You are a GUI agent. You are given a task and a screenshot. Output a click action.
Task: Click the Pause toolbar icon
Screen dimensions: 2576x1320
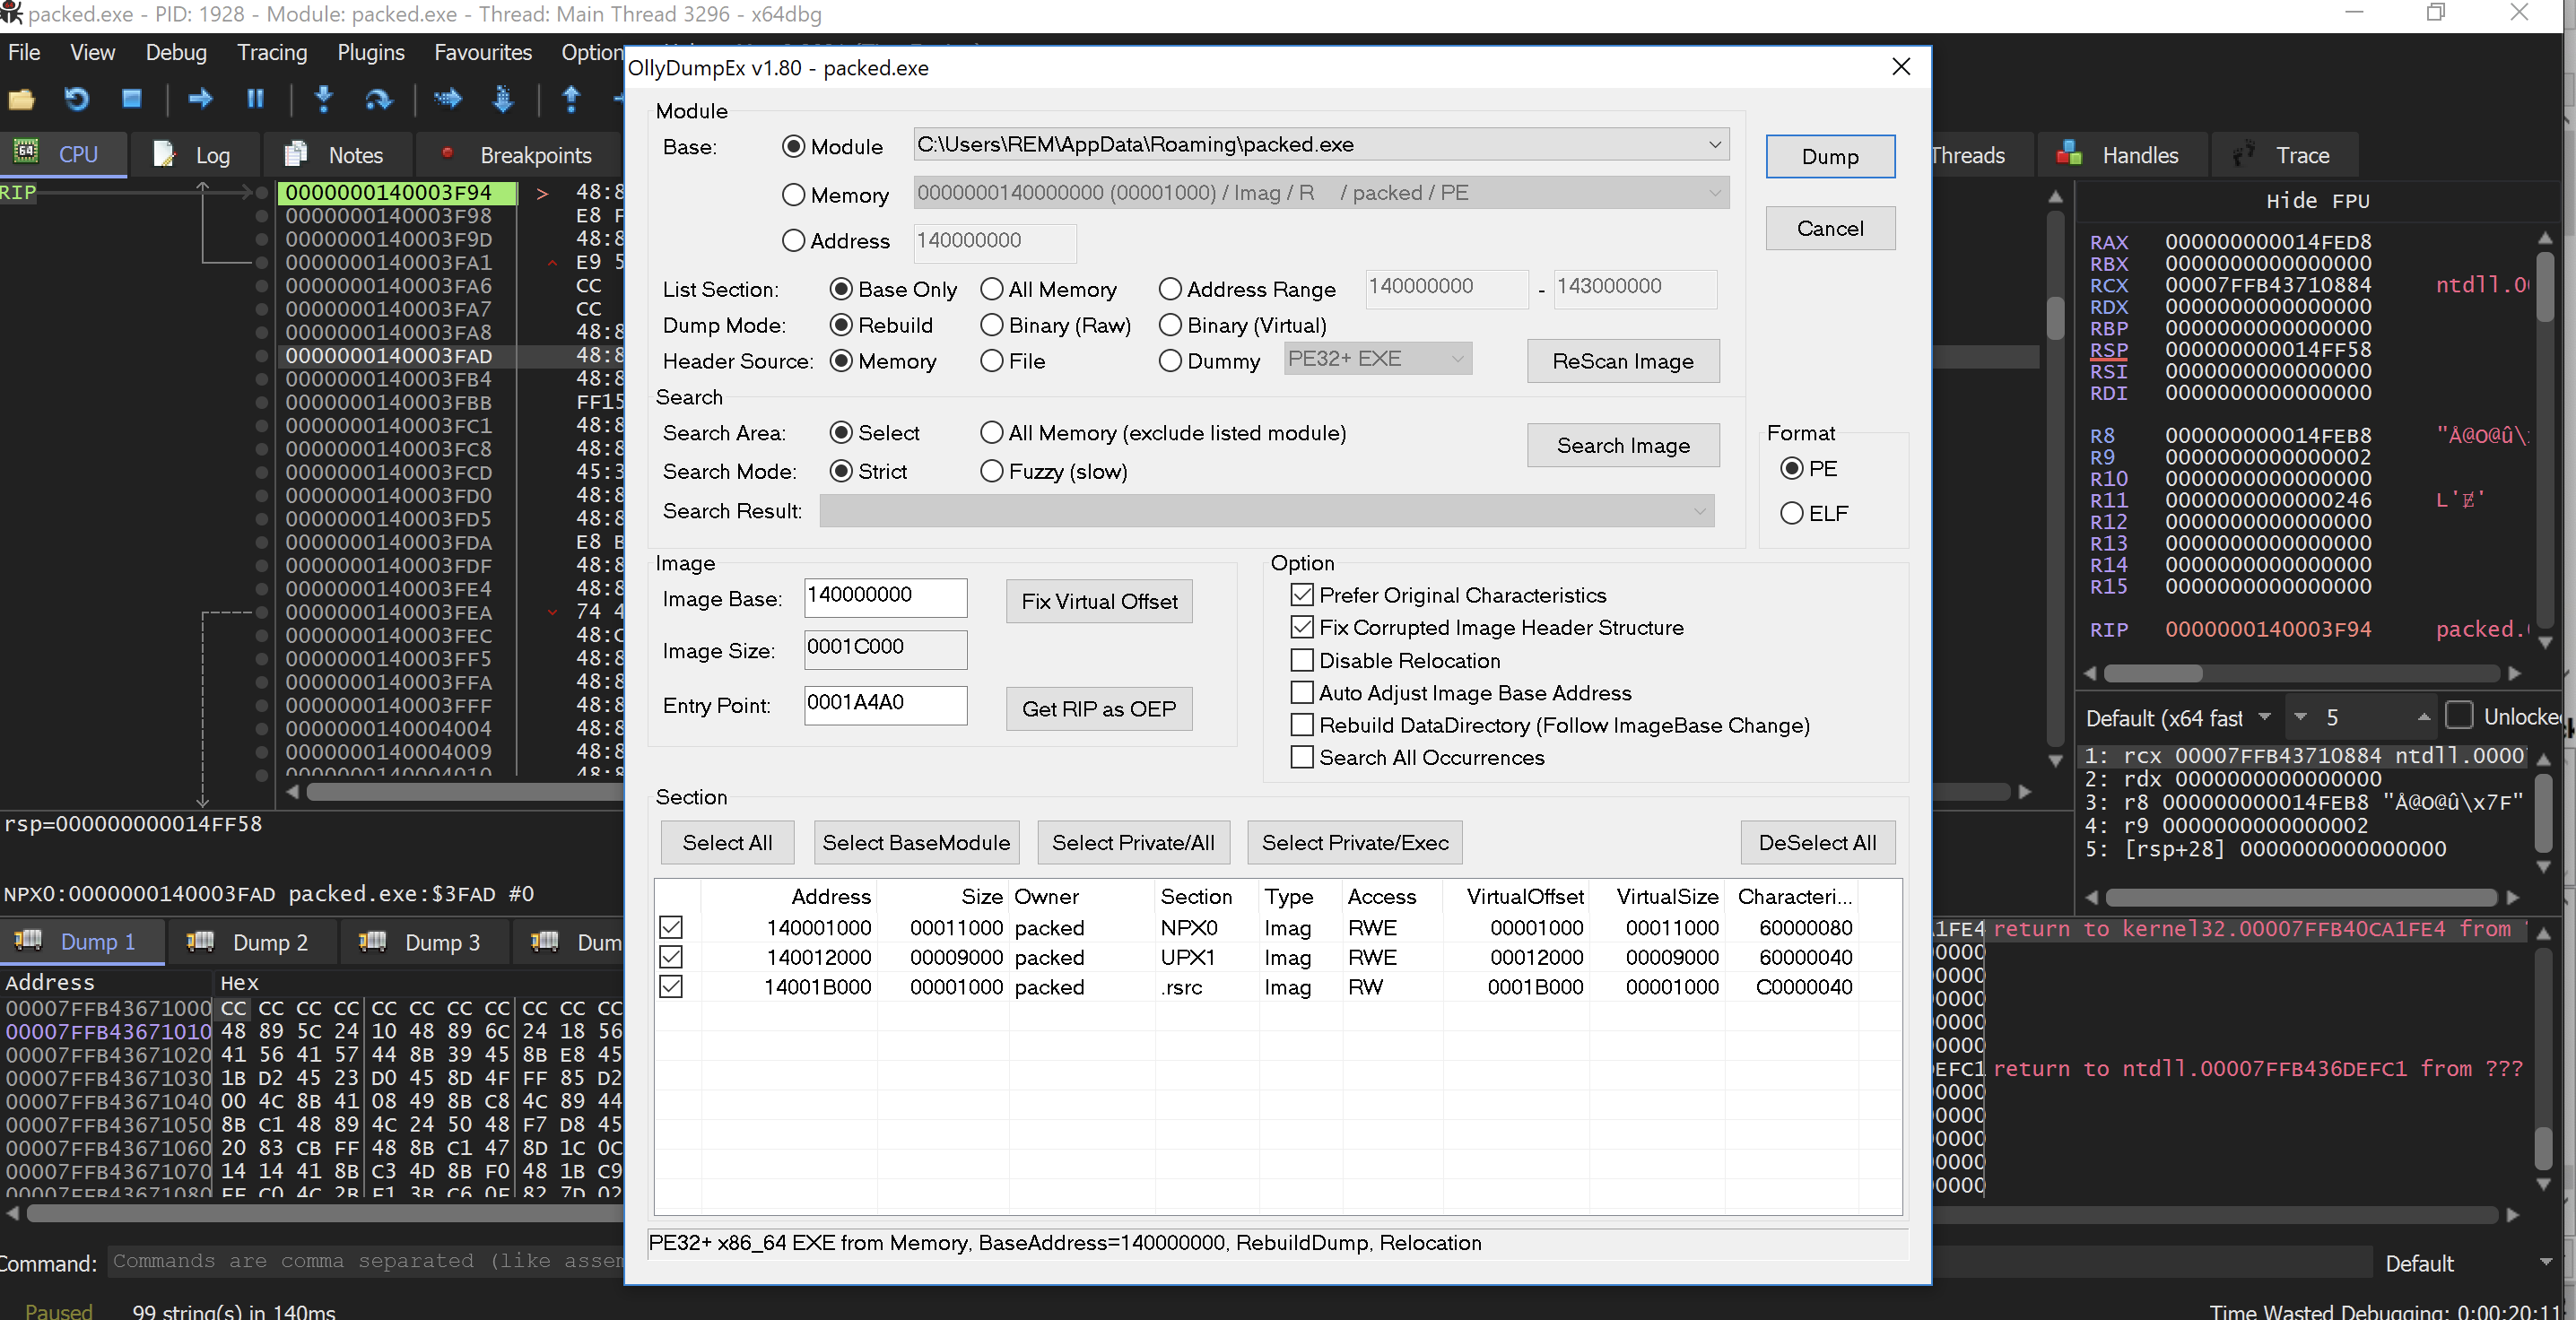tap(255, 99)
